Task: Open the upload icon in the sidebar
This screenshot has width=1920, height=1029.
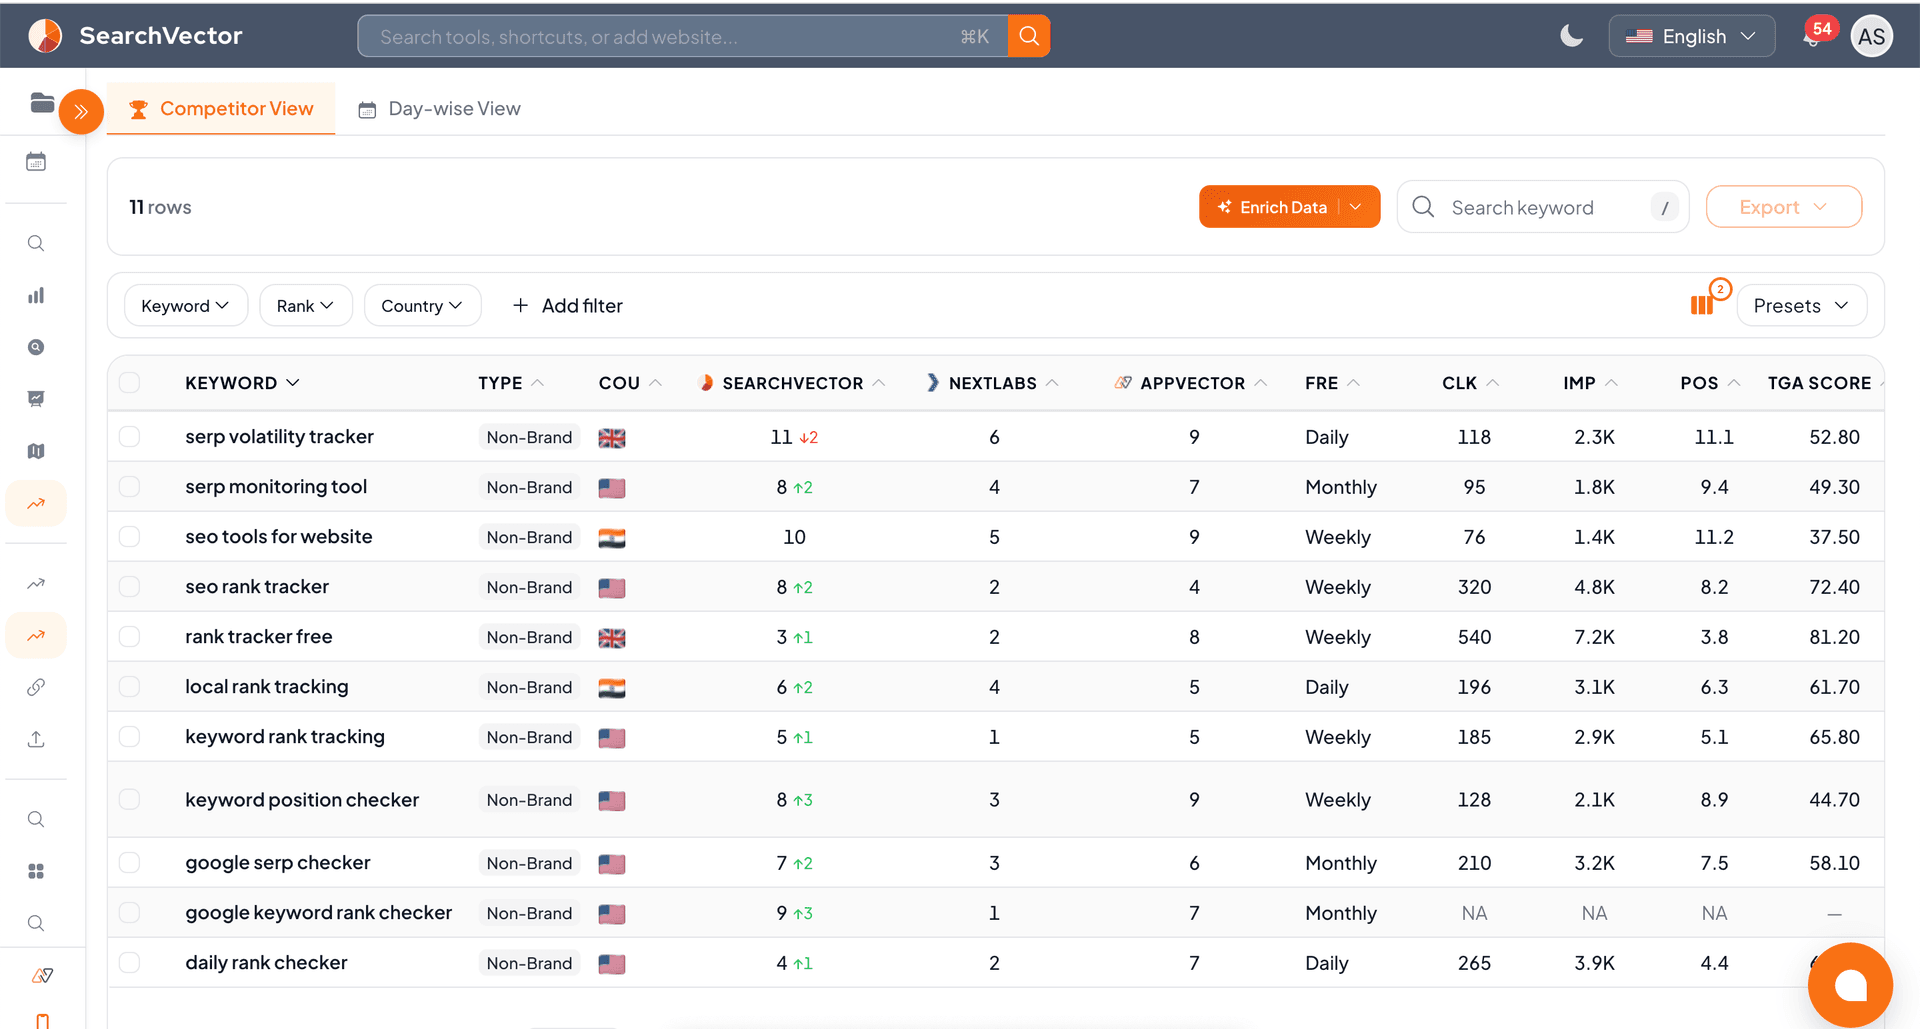Action: (36, 739)
